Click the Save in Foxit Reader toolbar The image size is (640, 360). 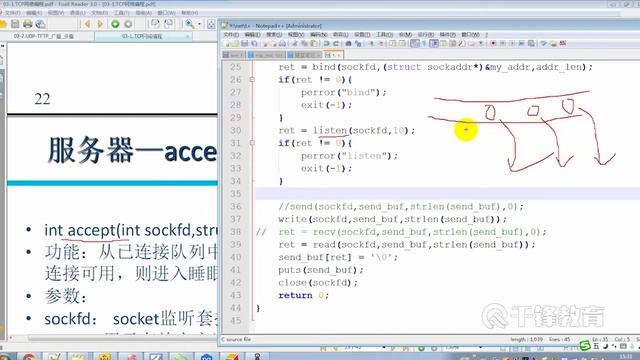(15, 24)
